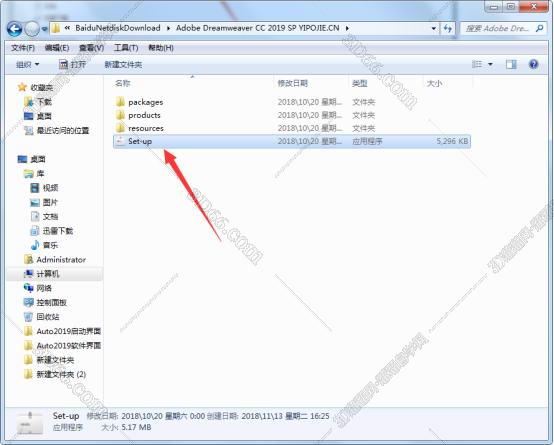
Task: Sort by the 修改日期 column header
Action: pyautogui.click(x=293, y=83)
